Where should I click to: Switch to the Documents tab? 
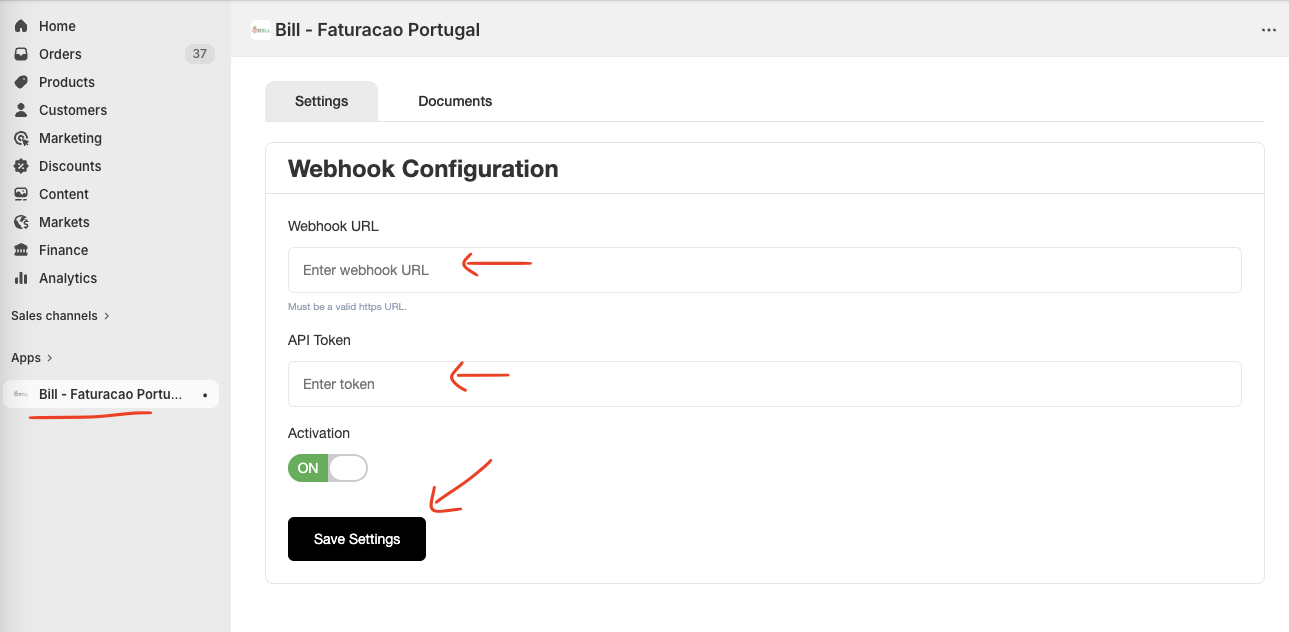point(455,101)
